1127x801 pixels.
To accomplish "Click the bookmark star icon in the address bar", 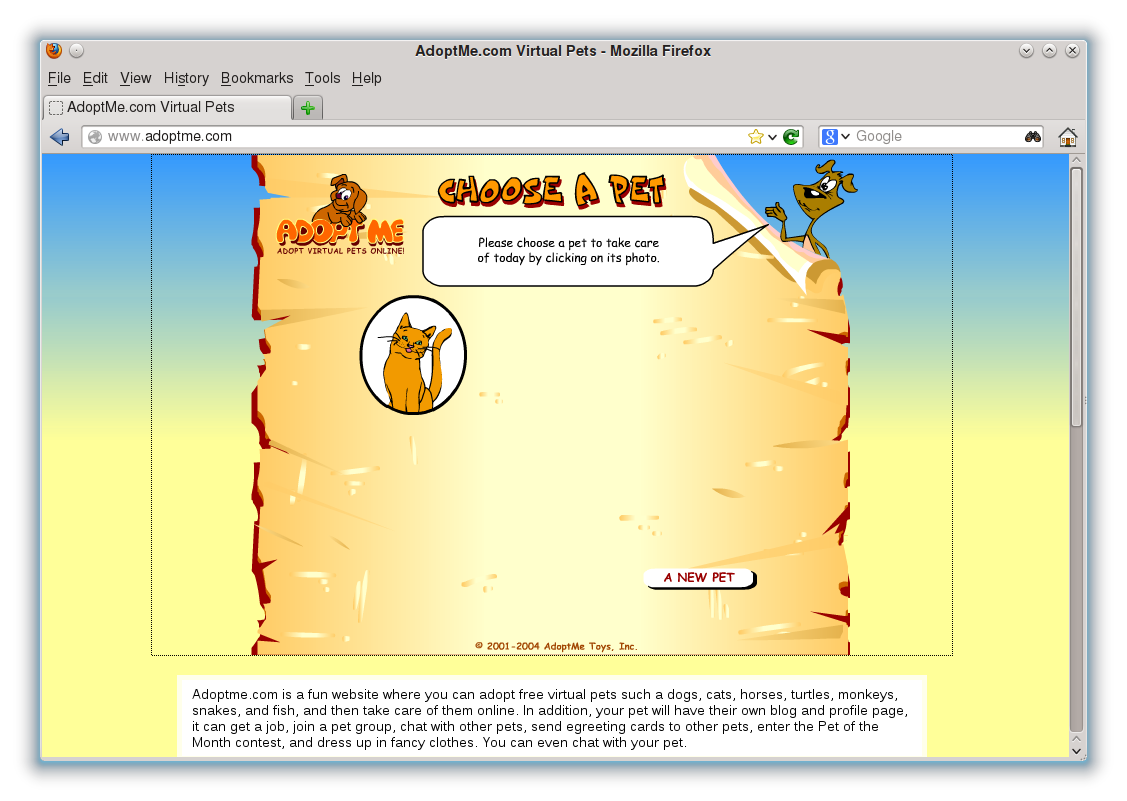I will pyautogui.click(x=755, y=137).
